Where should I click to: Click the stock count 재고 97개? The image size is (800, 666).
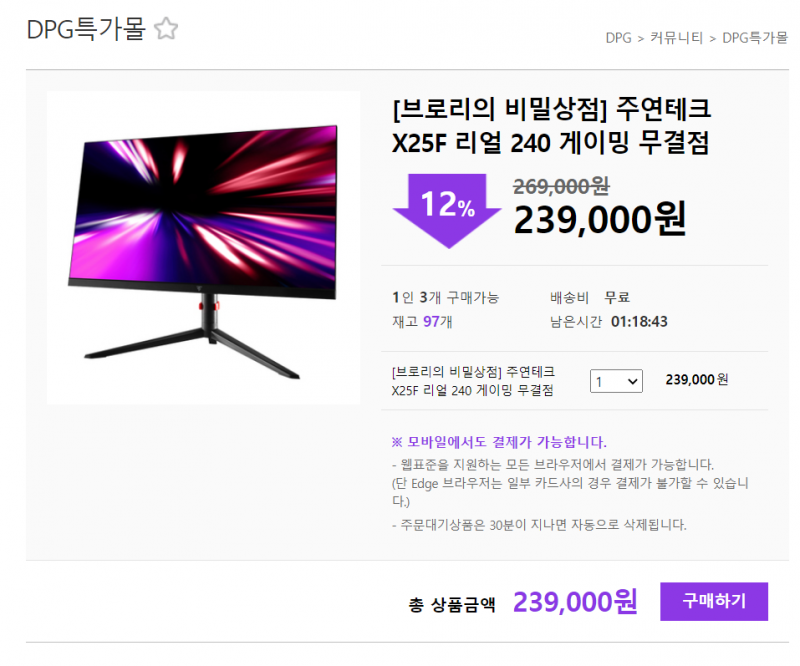(x=422, y=322)
